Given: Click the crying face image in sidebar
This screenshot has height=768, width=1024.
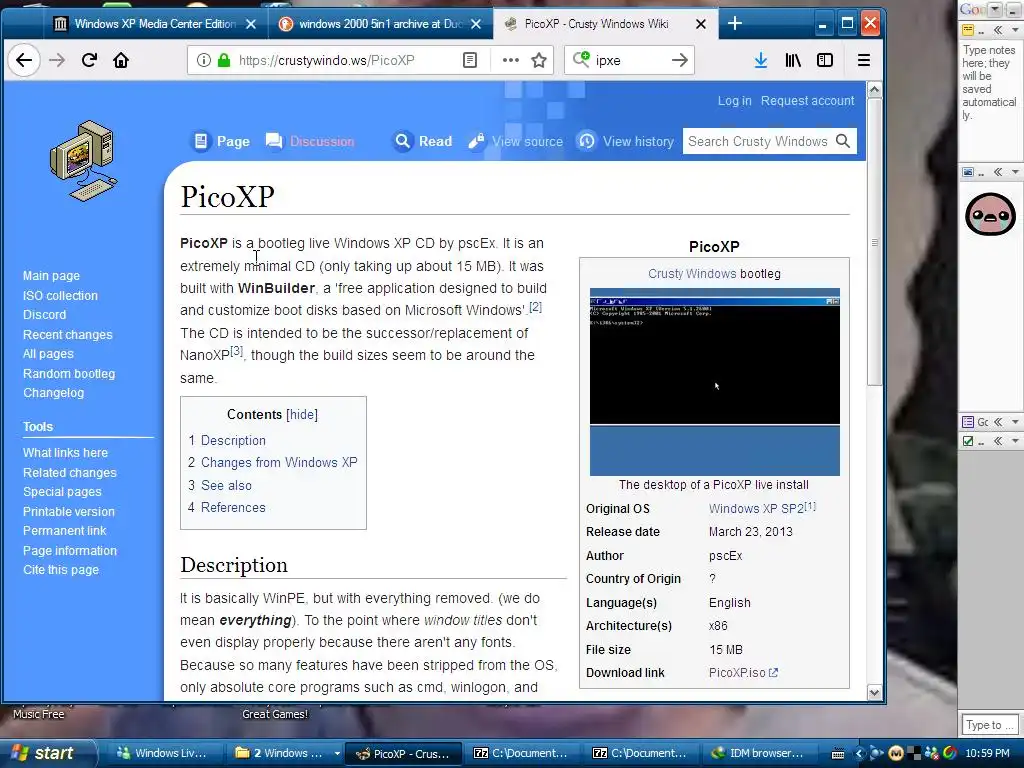Looking at the screenshot, I should 990,214.
